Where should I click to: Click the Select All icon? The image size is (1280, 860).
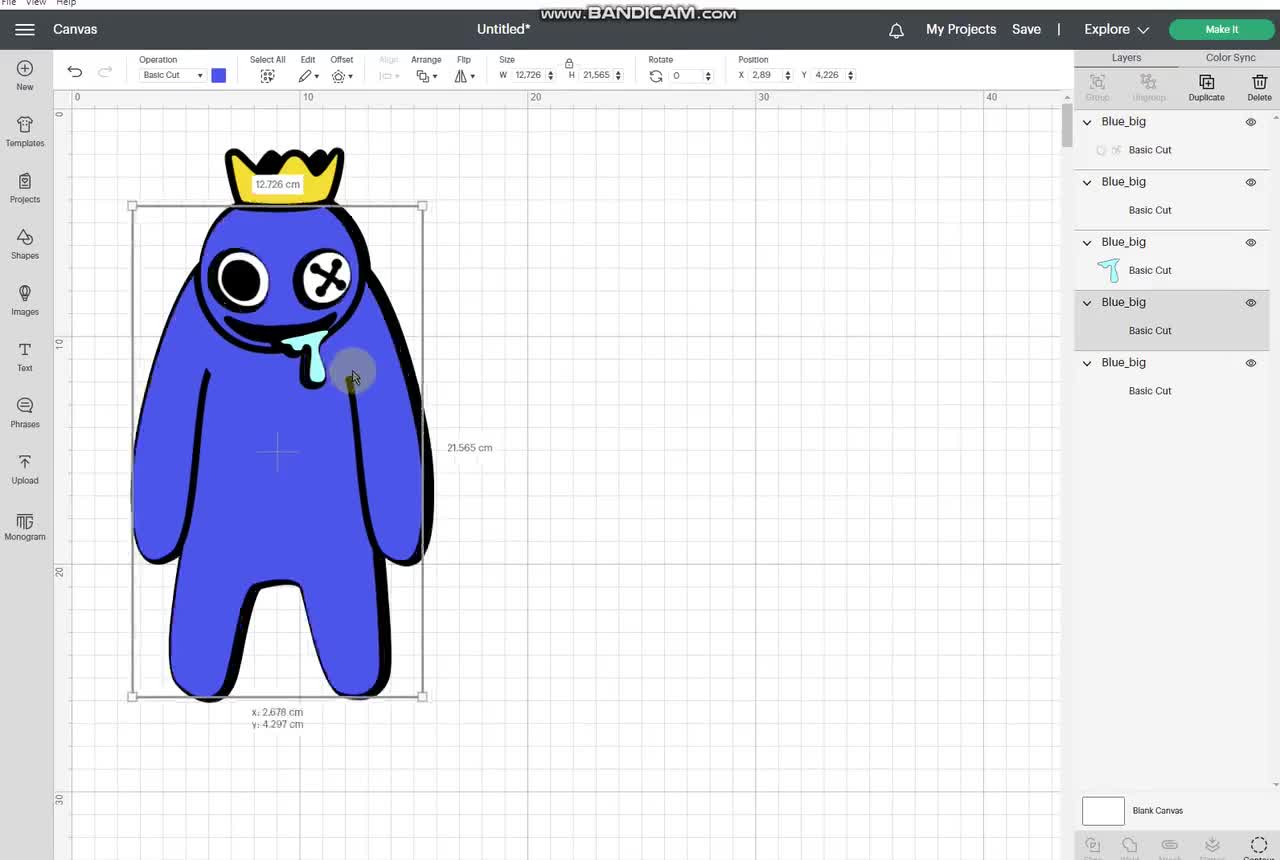click(x=268, y=76)
